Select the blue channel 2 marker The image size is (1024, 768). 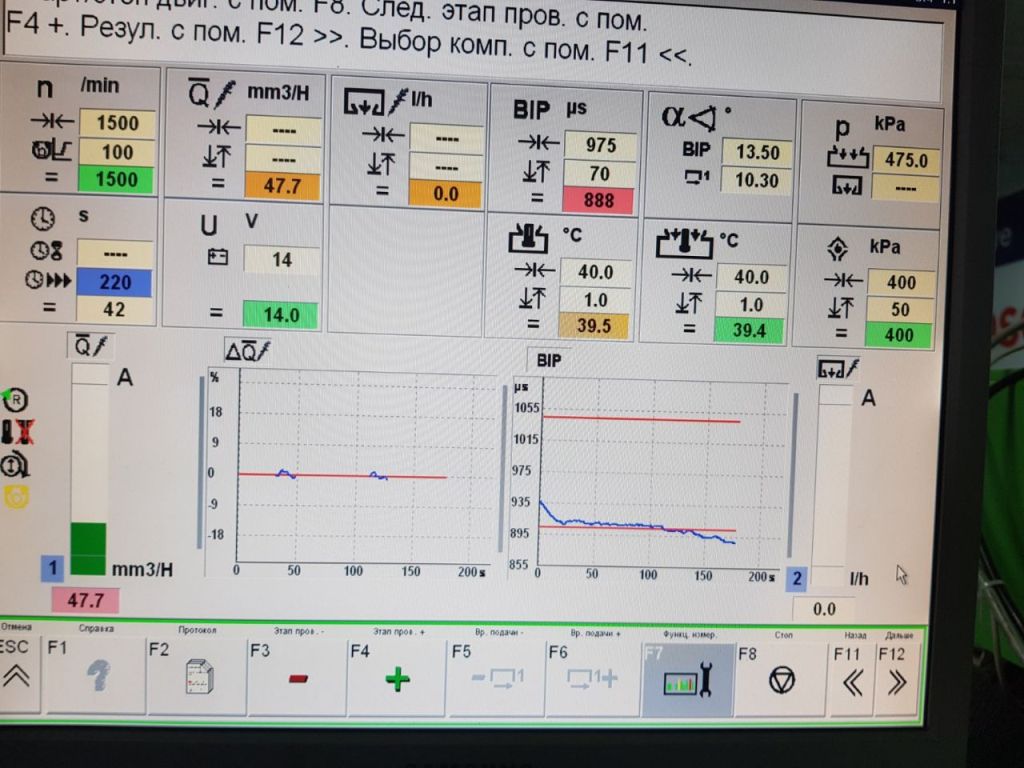click(x=796, y=579)
